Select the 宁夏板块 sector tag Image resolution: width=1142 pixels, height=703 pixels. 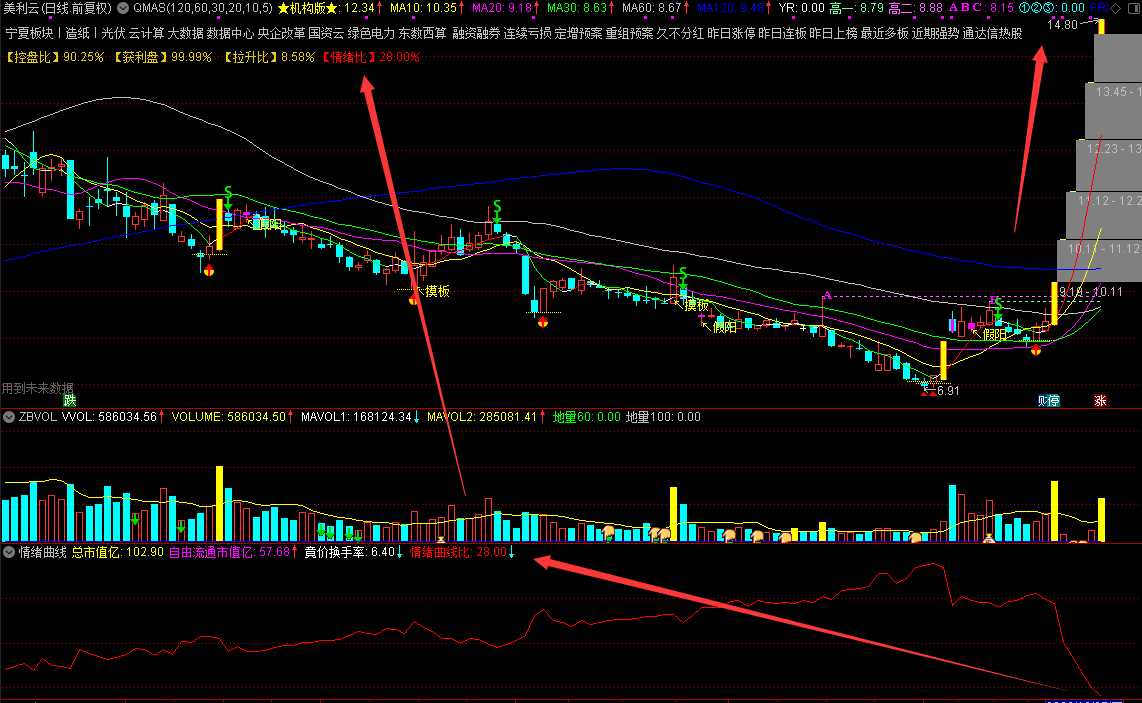tap(30, 34)
